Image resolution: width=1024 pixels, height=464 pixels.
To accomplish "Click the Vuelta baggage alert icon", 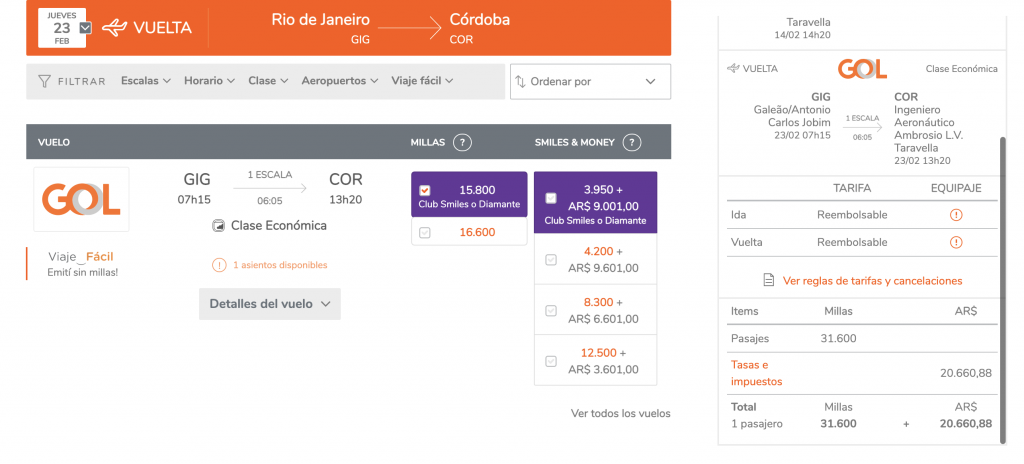I will (x=956, y=242).
